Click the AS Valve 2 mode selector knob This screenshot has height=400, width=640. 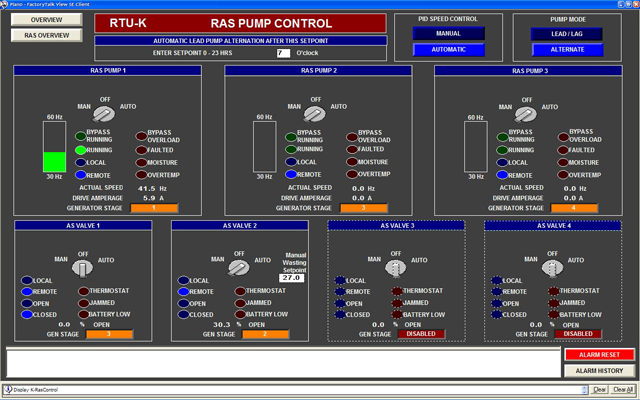(239, 267)
